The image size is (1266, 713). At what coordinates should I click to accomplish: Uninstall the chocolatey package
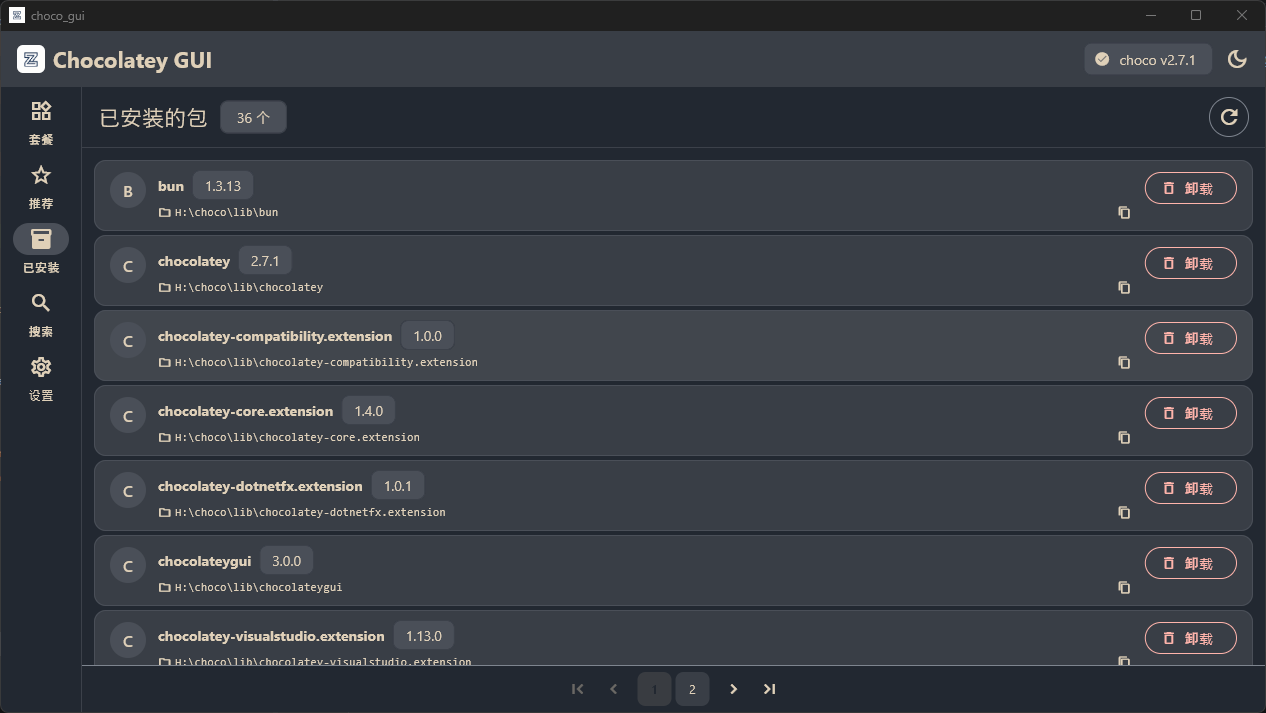1190,263
